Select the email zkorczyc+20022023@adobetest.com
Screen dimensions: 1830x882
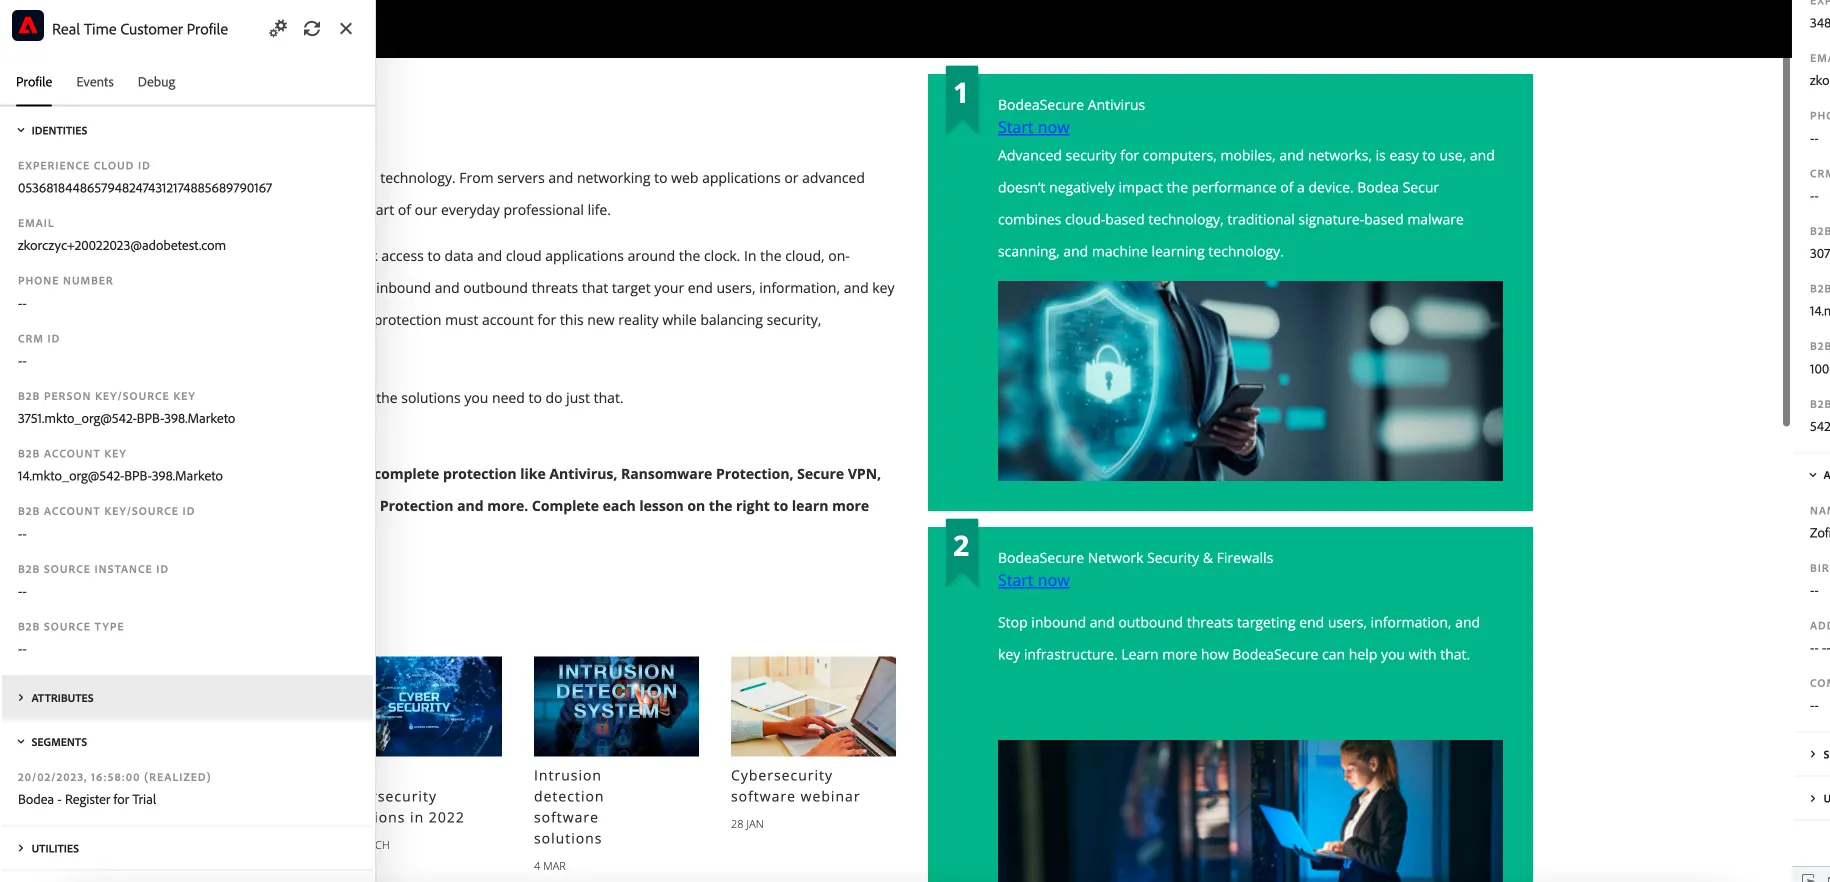coord(122,246)
